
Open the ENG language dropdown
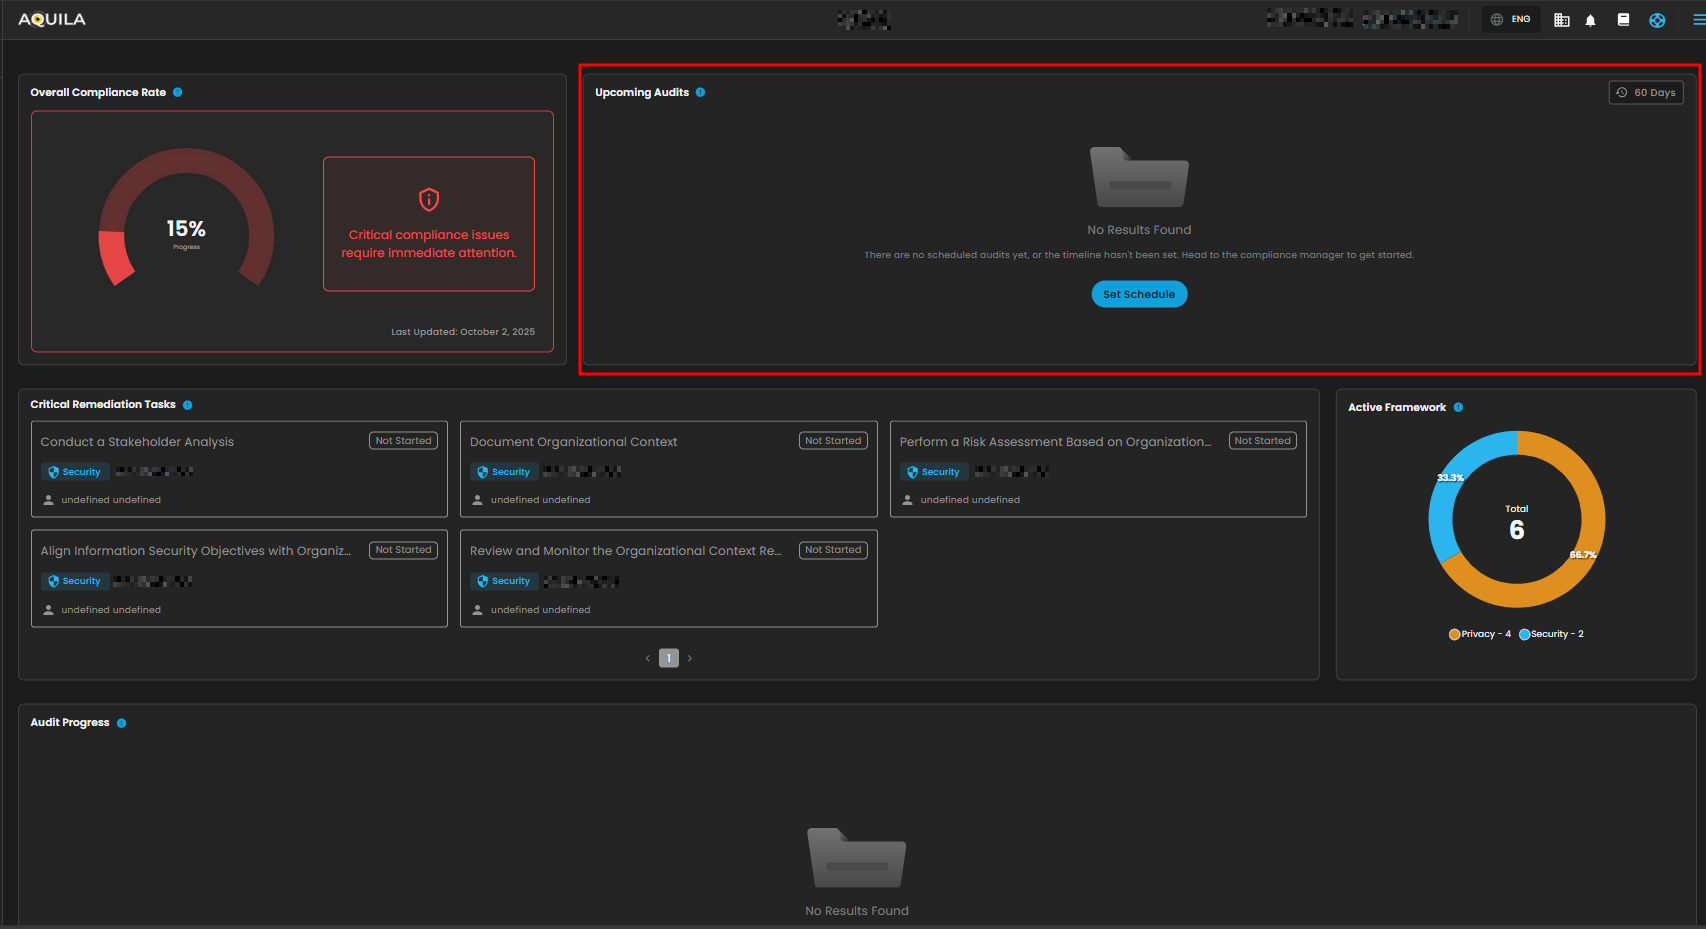(x=1511, y=20)
